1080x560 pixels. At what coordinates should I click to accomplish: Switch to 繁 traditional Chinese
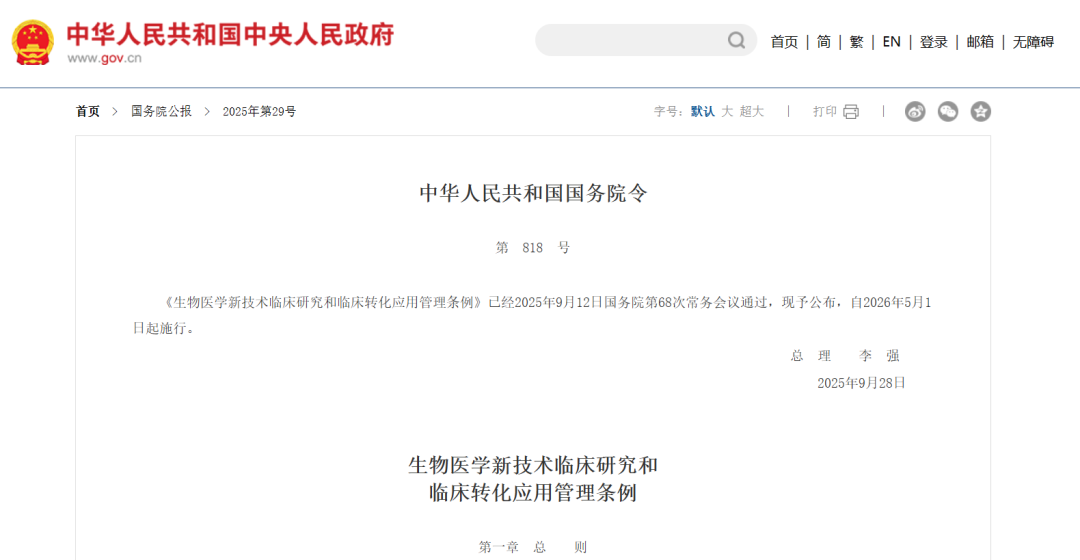click(856, 42)
